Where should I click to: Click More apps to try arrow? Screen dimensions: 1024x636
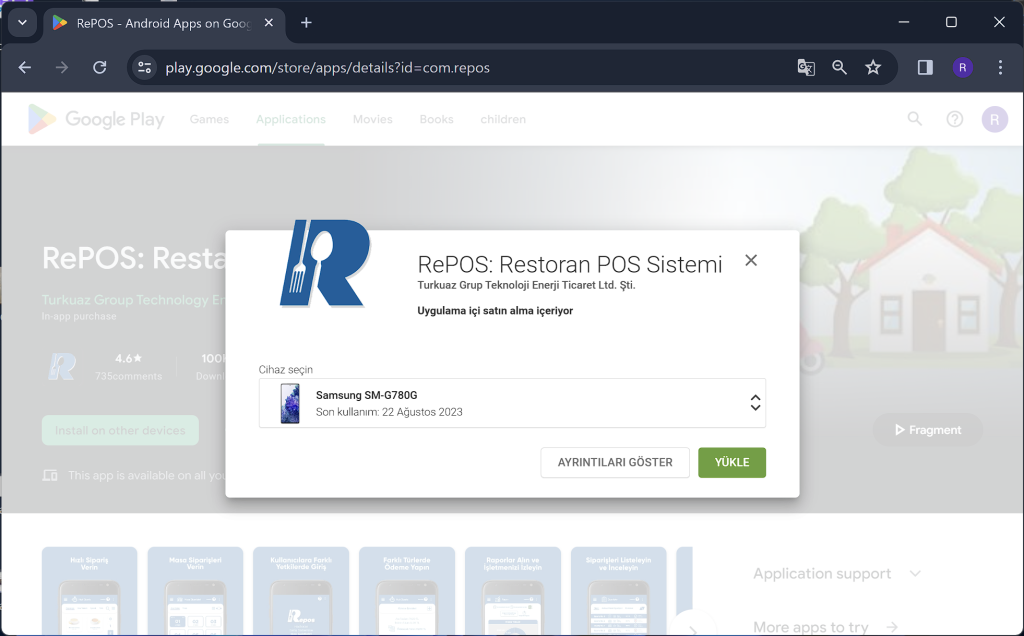click(x=892, y=627)
